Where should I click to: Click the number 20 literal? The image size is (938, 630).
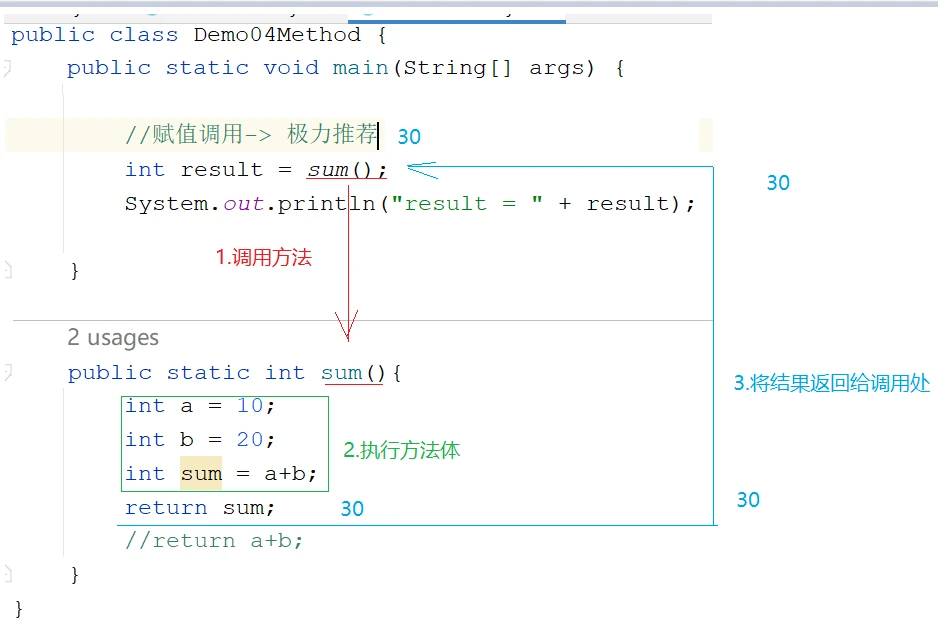click(250, 440)
